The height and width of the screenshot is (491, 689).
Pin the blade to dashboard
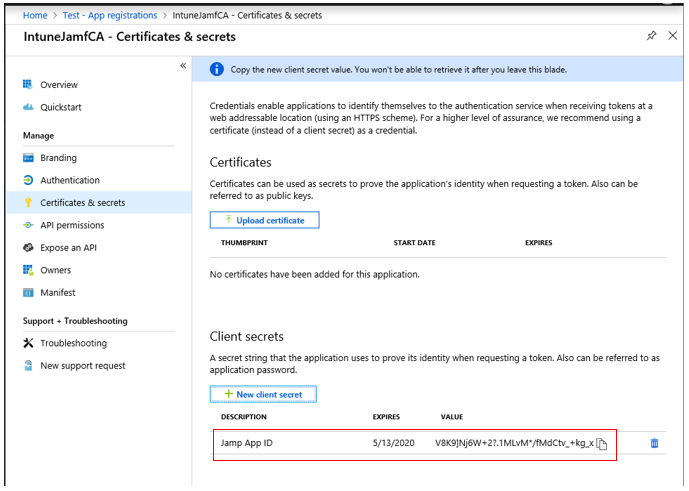coord(651,36)
